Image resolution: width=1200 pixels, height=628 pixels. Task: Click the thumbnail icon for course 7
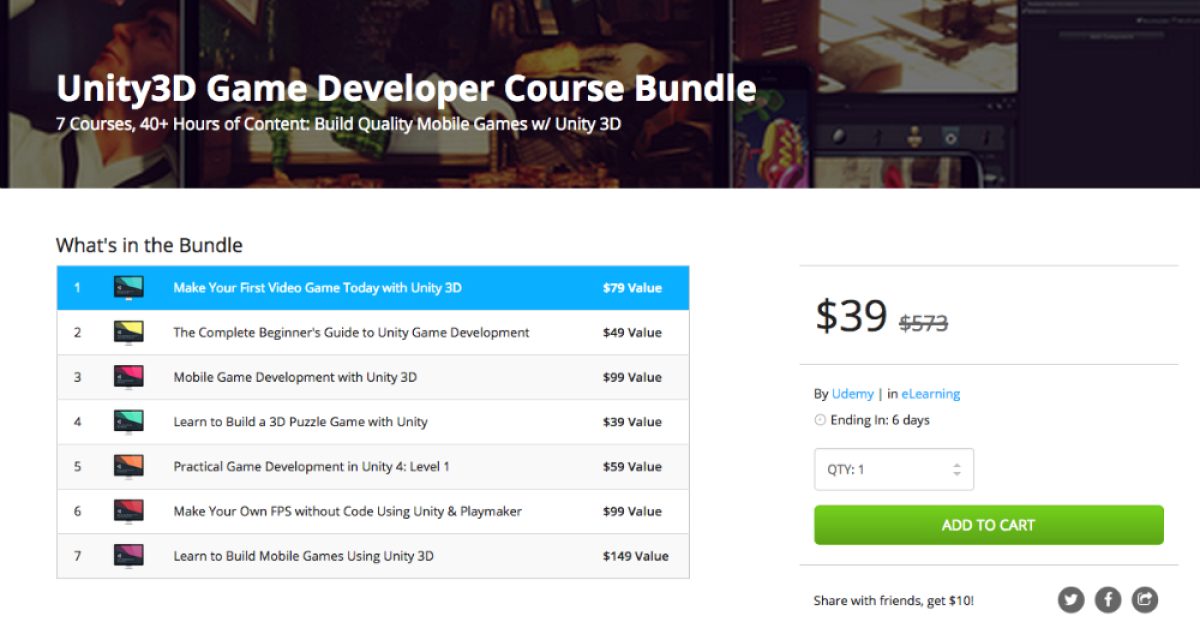pyautogui.click(x=128, y=556)
